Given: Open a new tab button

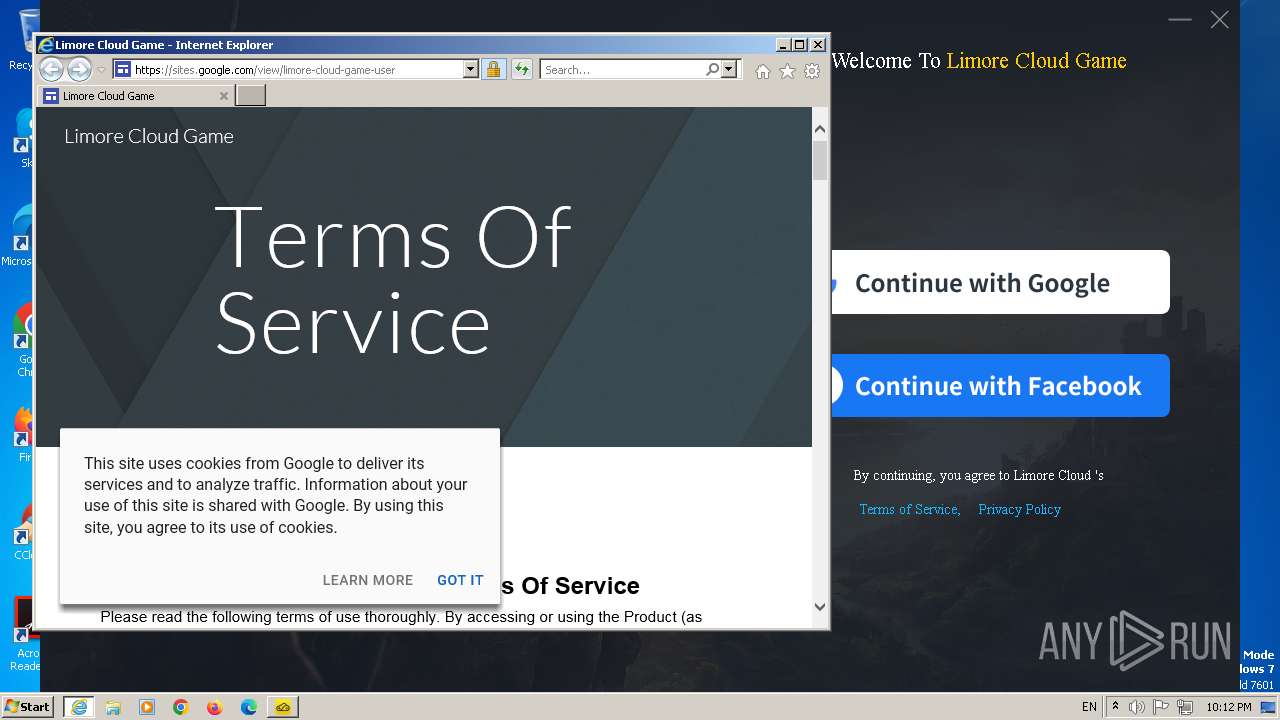Looking at the screenshot, I should click(x=251, y=95).
